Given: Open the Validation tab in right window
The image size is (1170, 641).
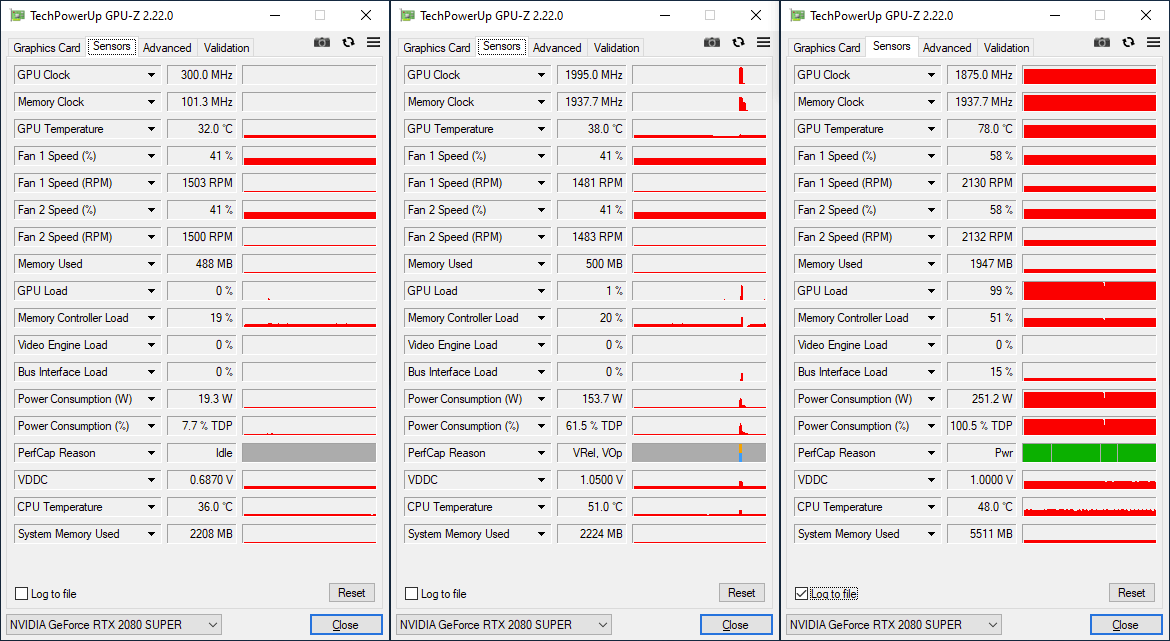Looking at the screenshot, I should (x=1006, y=48).
